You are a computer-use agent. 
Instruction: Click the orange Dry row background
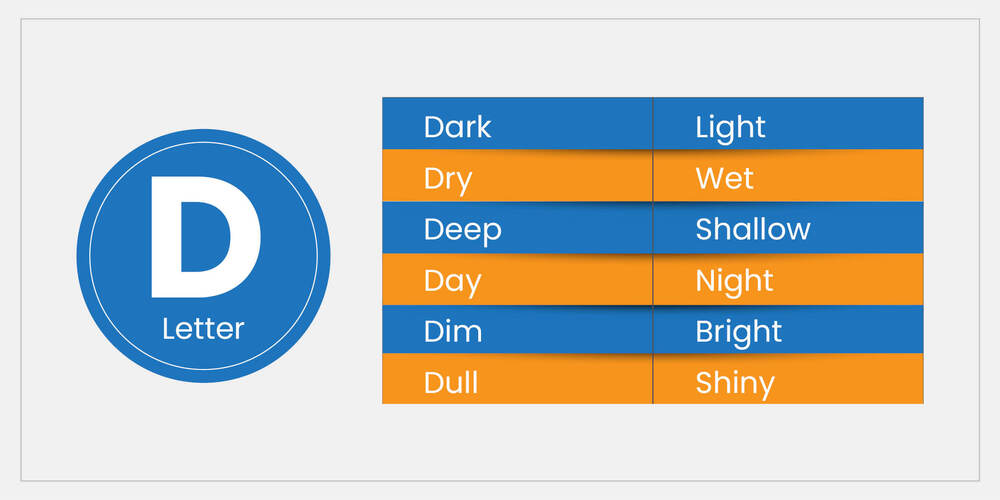580,179
